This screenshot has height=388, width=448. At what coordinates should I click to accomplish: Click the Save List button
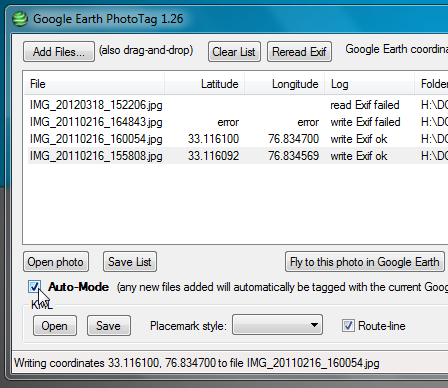130,262
